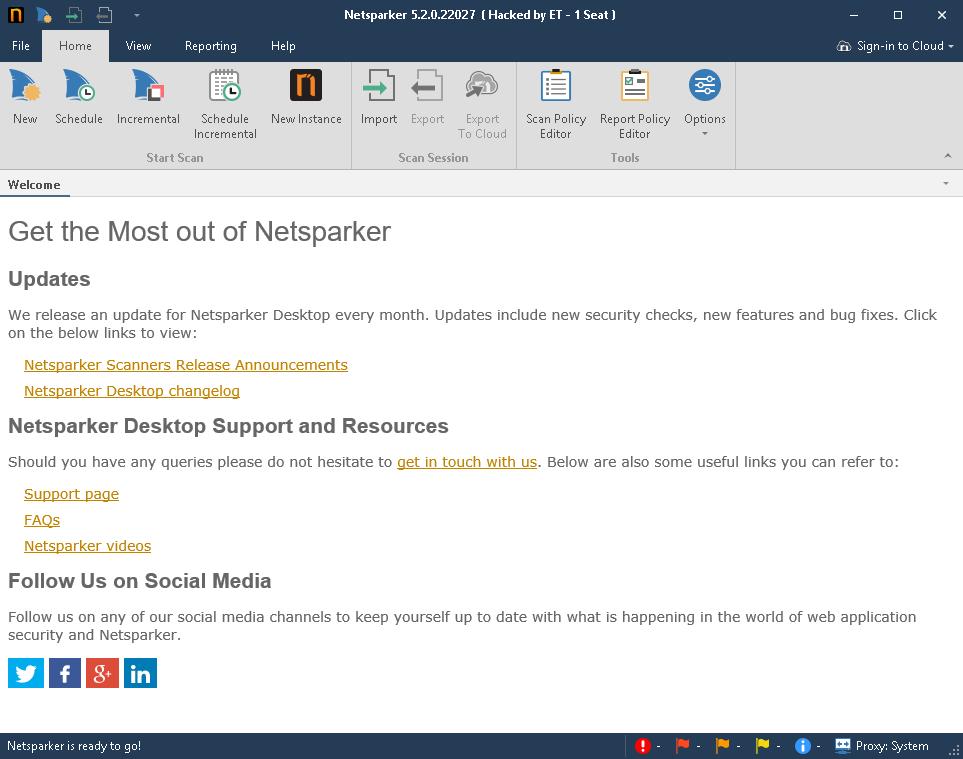Maximize the Netsparker window
The width and height of the screenshot is (963, 759).
click(898, 15)
